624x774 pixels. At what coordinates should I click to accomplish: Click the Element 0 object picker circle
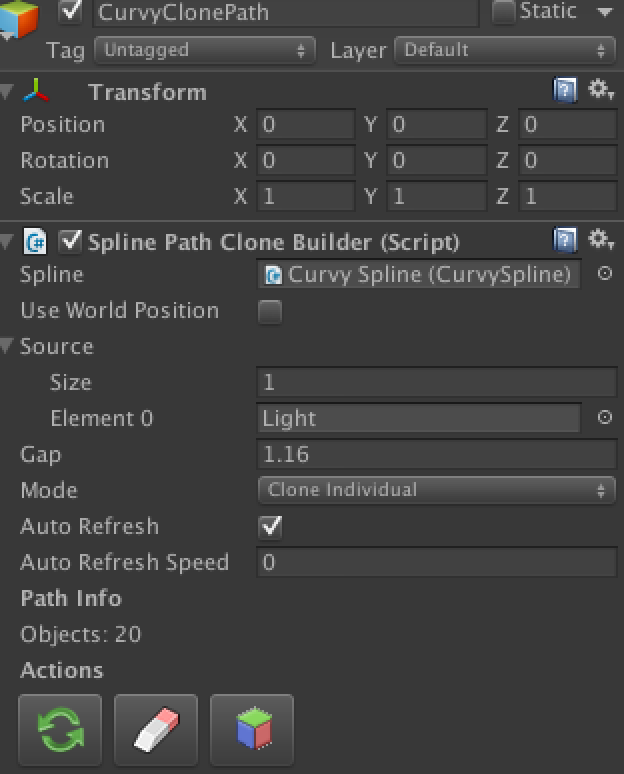coord(605,418)
